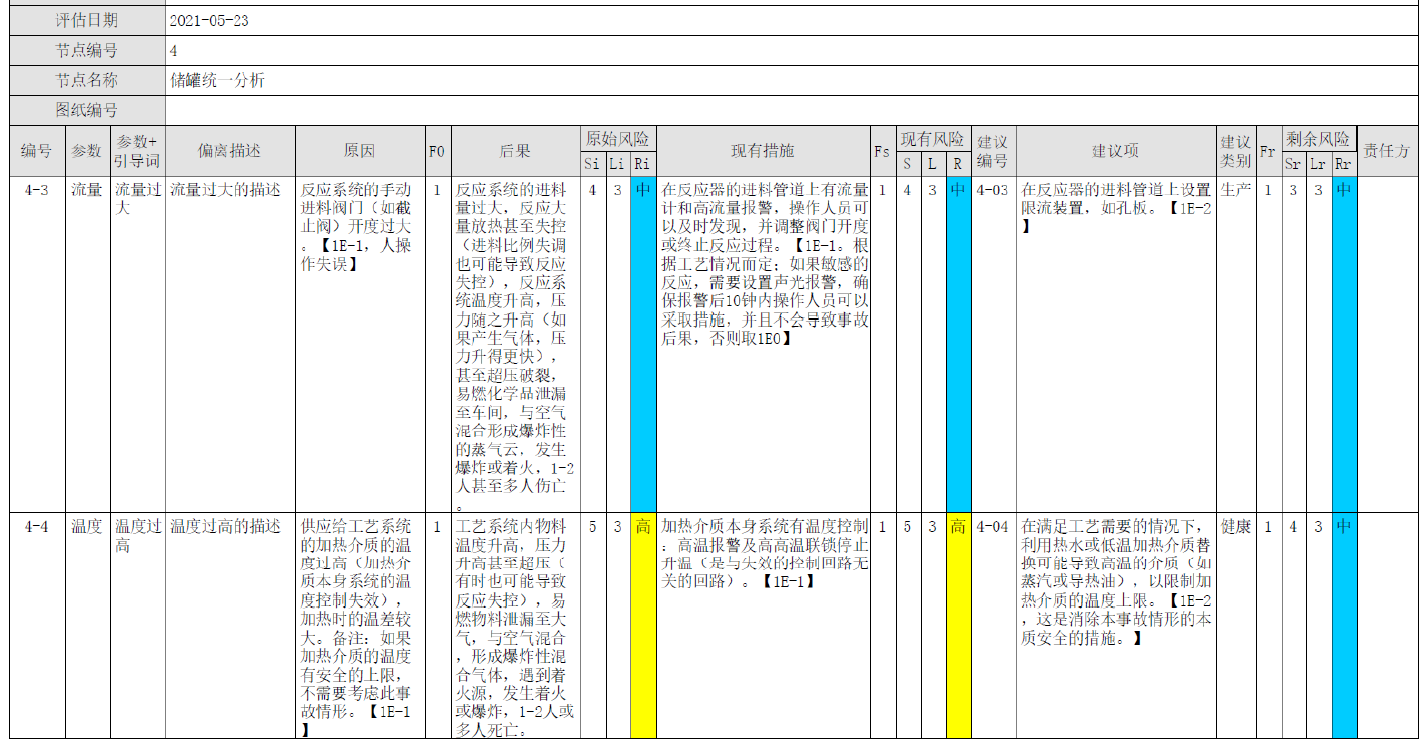Select the Ri sub-header
Viewport: 1428px width, 746px height.
(642, 164)
